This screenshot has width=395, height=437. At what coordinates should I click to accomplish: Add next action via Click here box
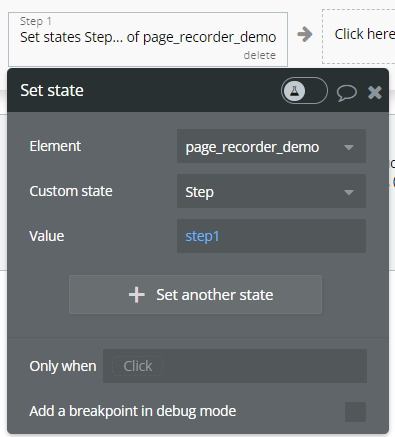click(359, 36)
